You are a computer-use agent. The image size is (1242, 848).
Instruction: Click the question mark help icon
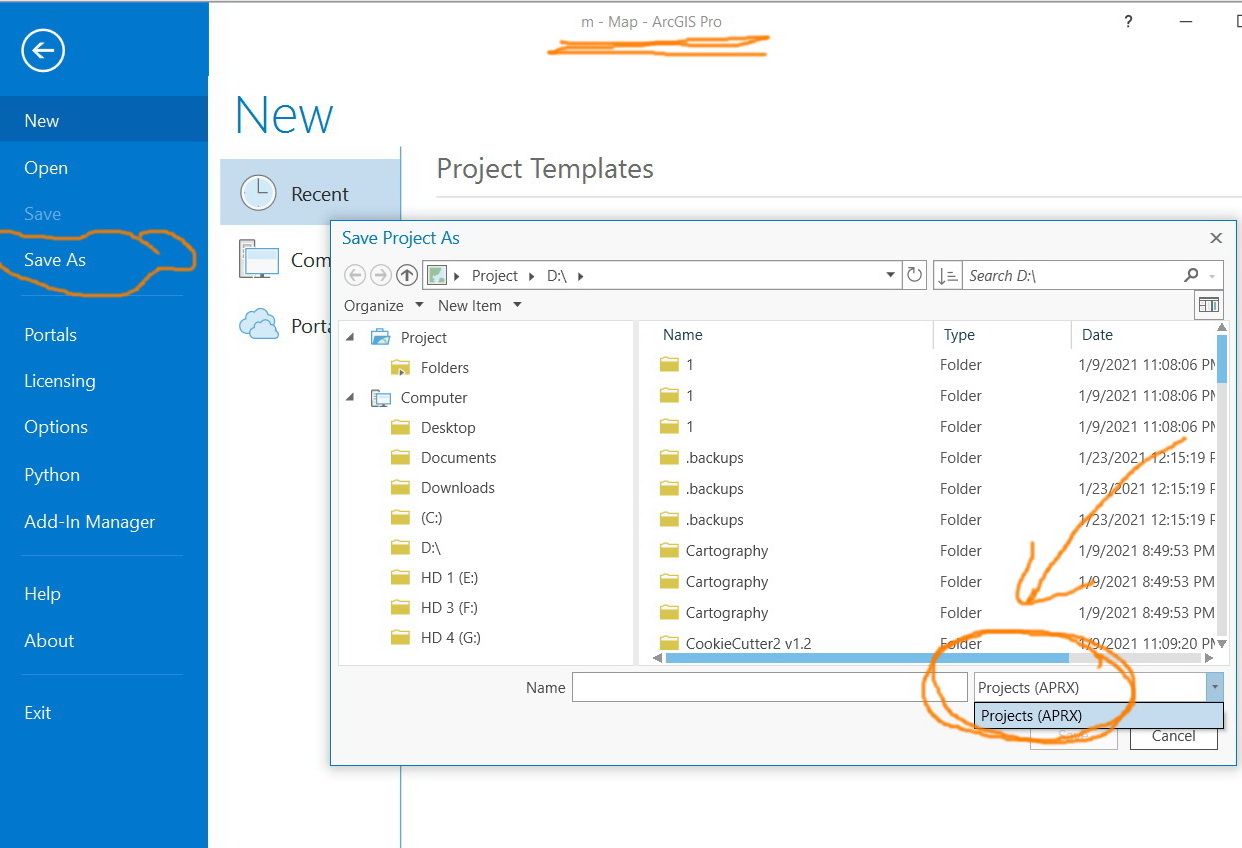pyautogui.click(x=1128, y=21)
